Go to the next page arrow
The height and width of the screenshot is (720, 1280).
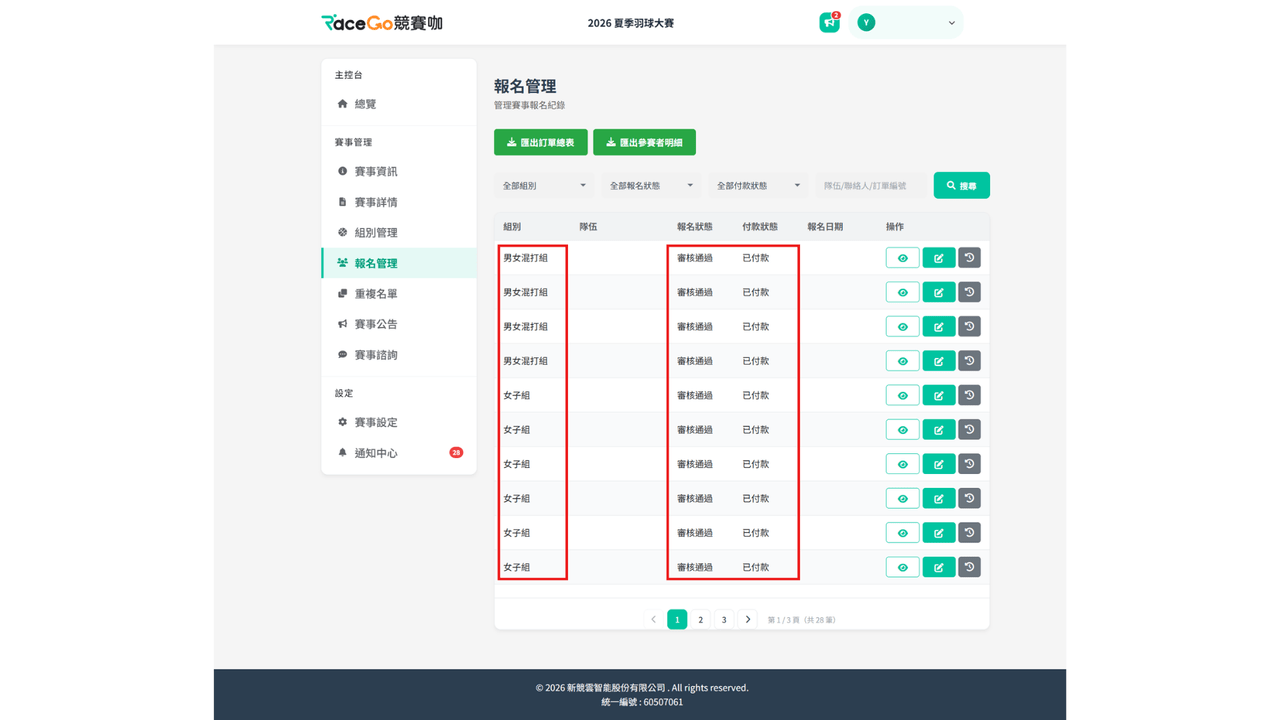[x=748, y=619]
